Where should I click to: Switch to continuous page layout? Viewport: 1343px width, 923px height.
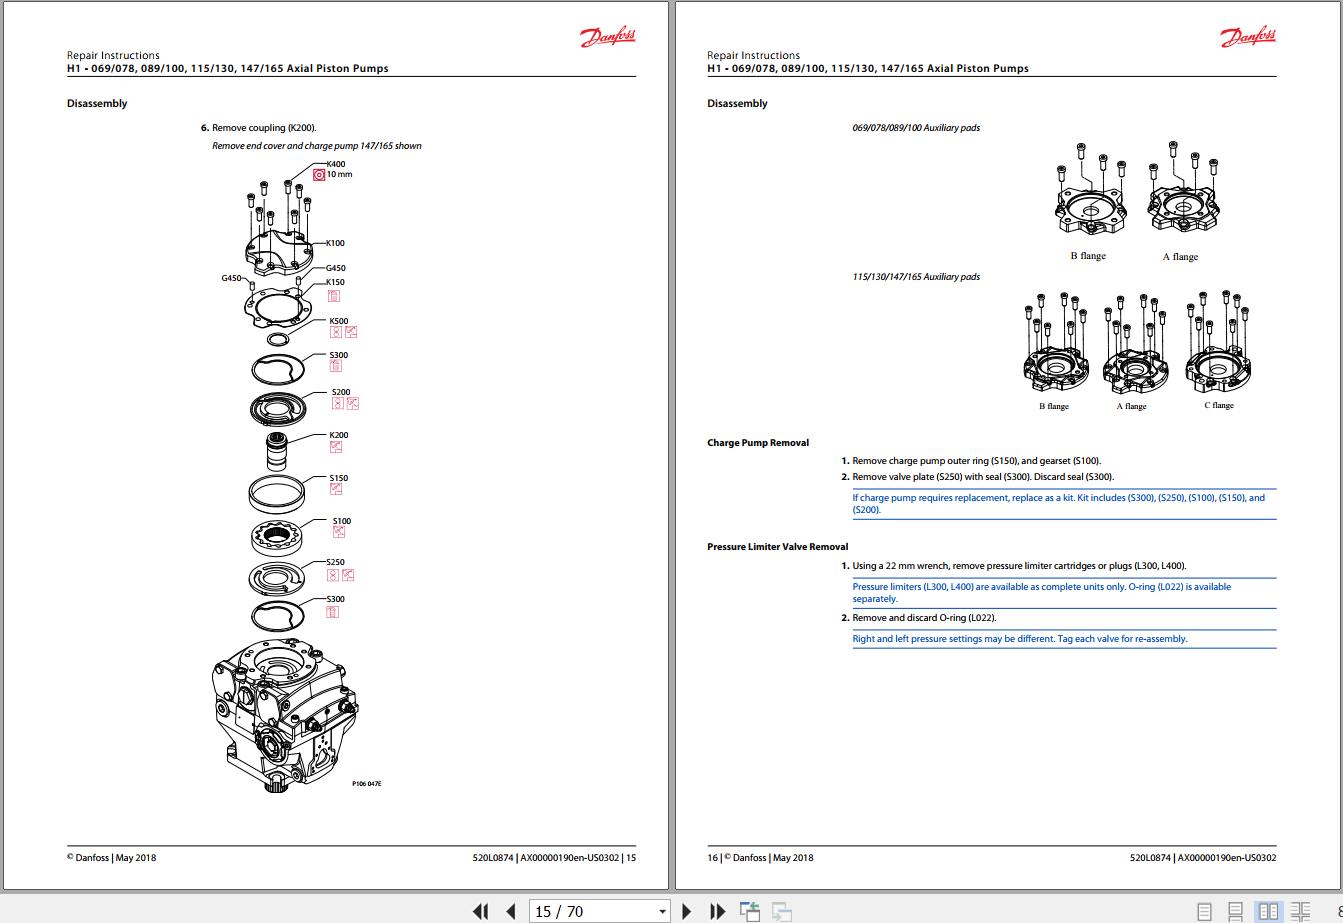tap(1236, 912)
